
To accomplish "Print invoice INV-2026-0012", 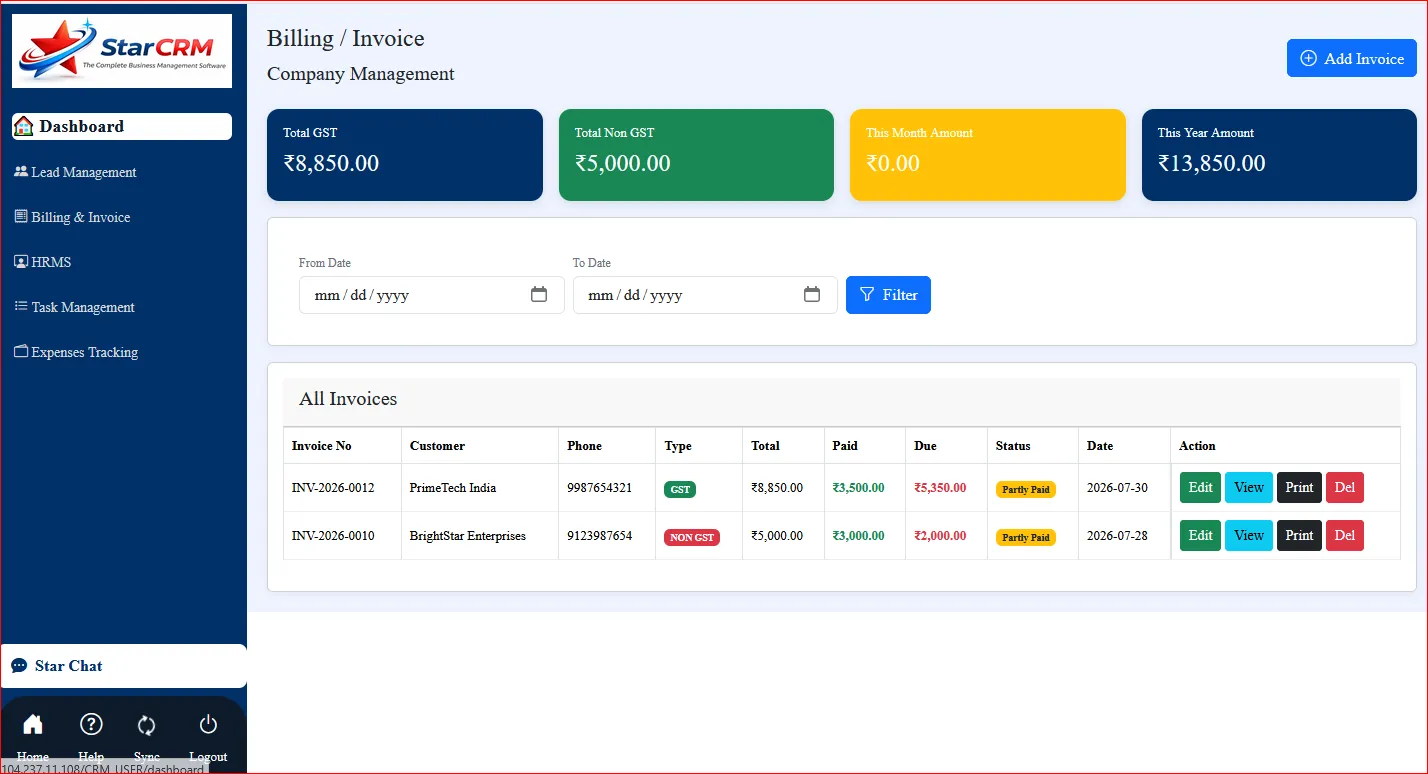I will coord(1299,488).
